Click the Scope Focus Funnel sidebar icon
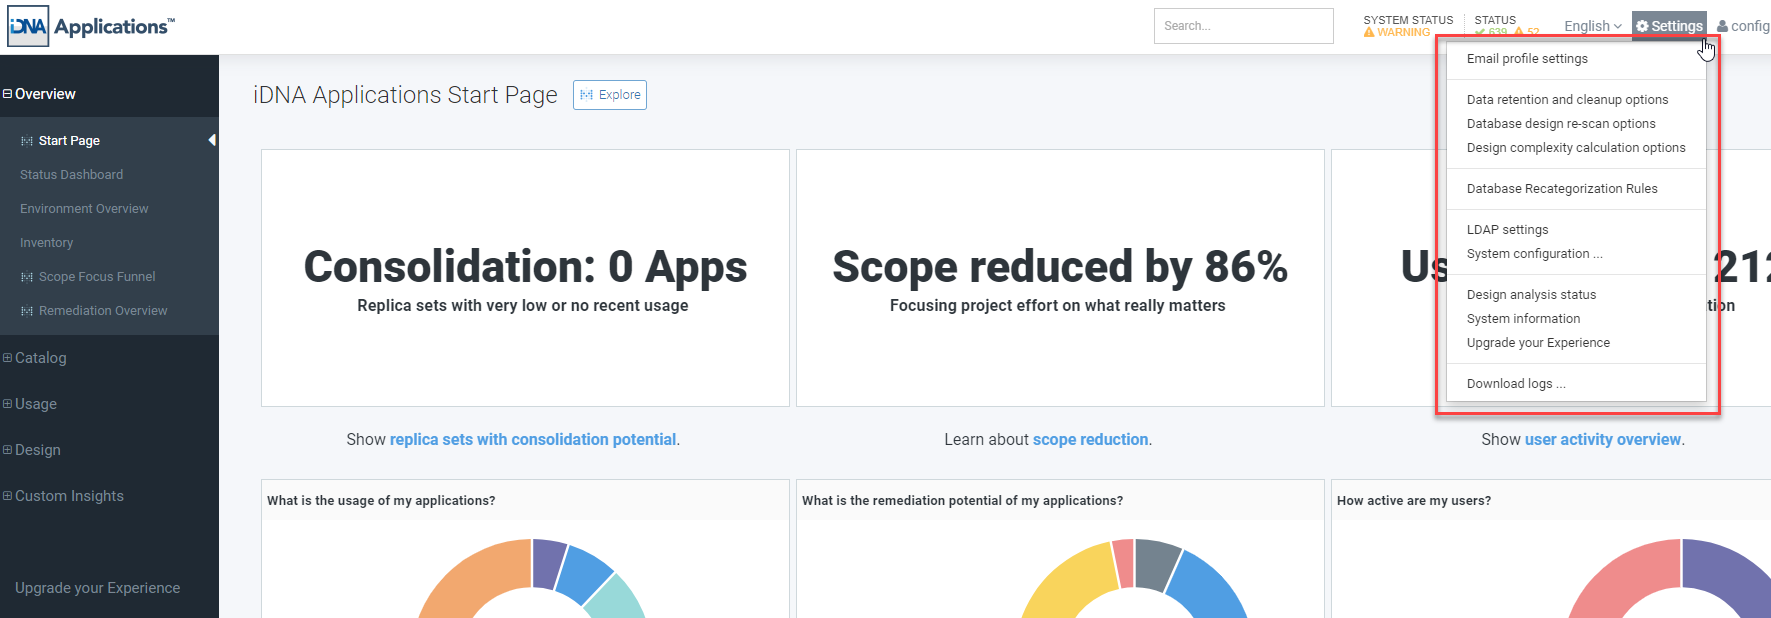Screen dimensions: 1771x618 27,277
